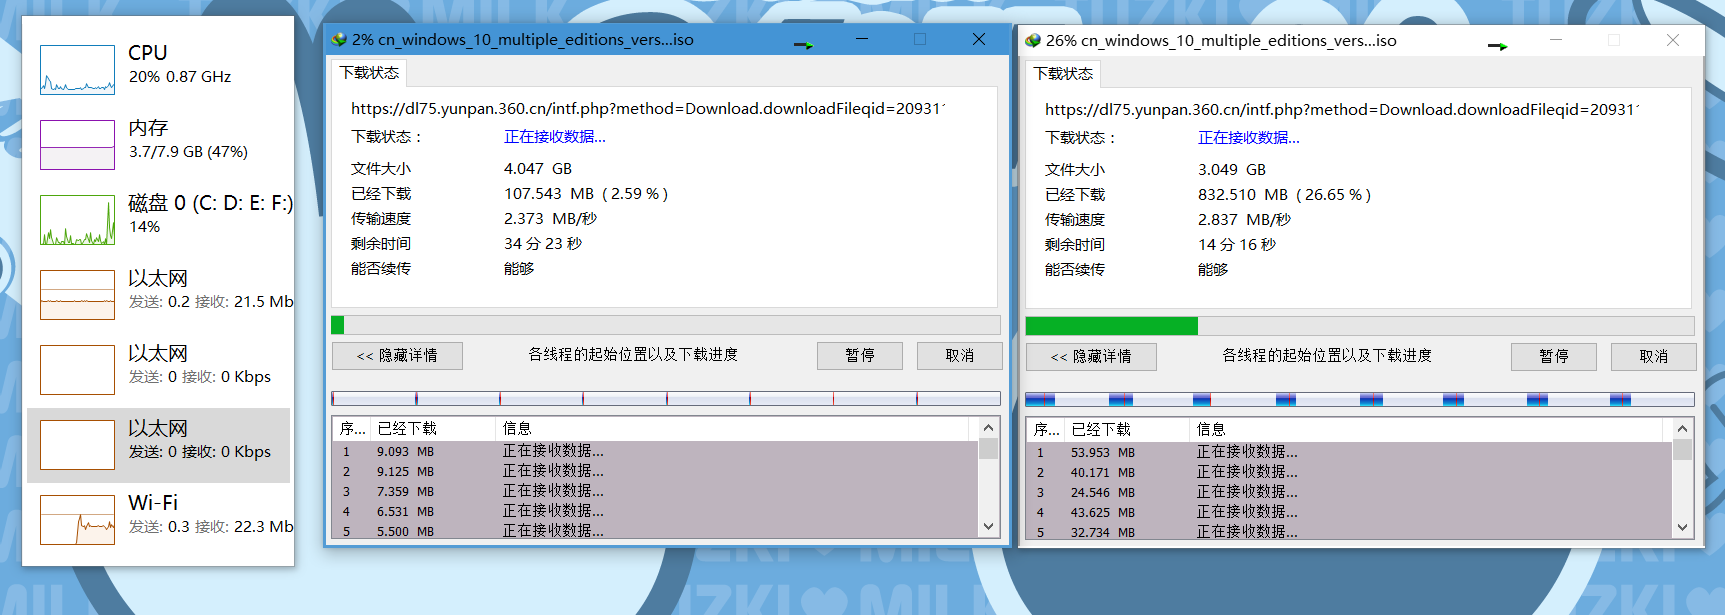Click transfer speed 2.837 MB/秒
Screen dimensions: 1725x615
pos(1244,220)
